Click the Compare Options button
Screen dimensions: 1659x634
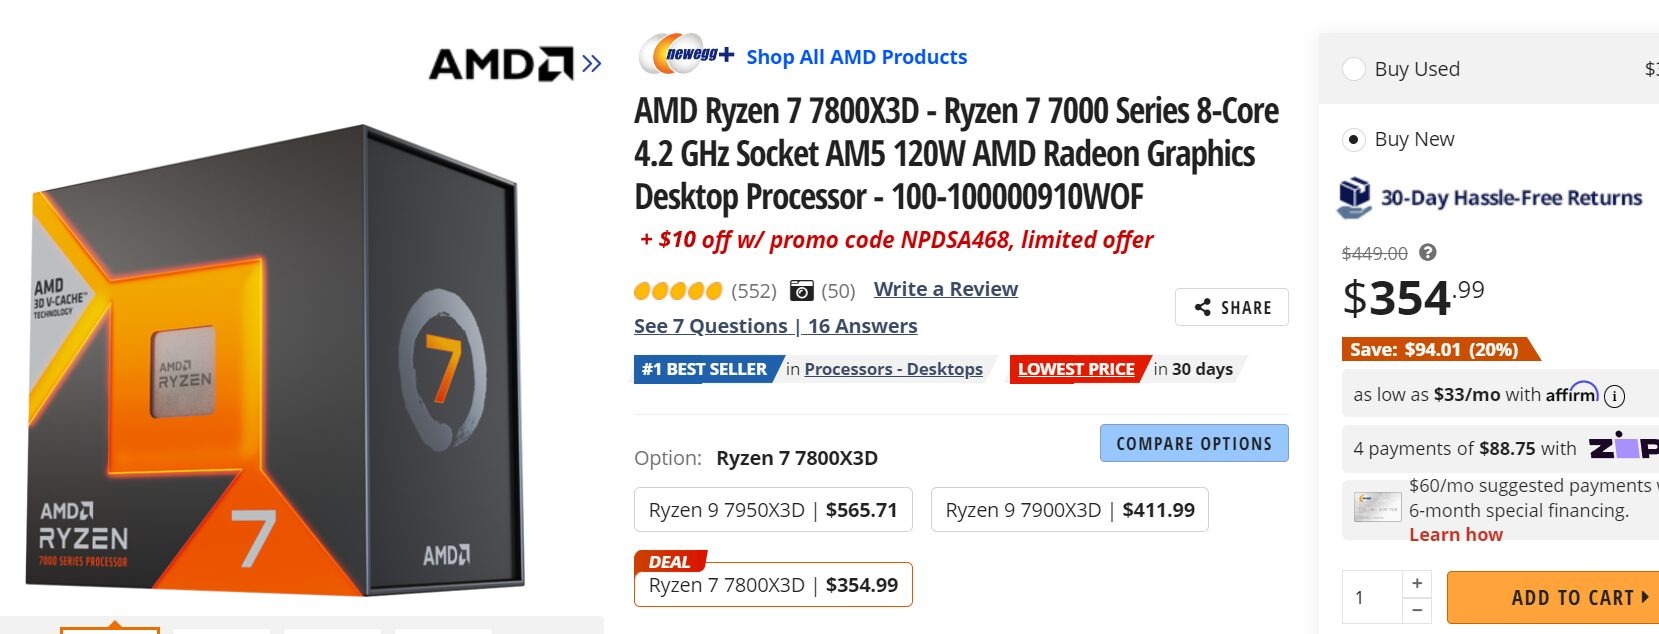pyautogui.click(x=1194, y=443)
